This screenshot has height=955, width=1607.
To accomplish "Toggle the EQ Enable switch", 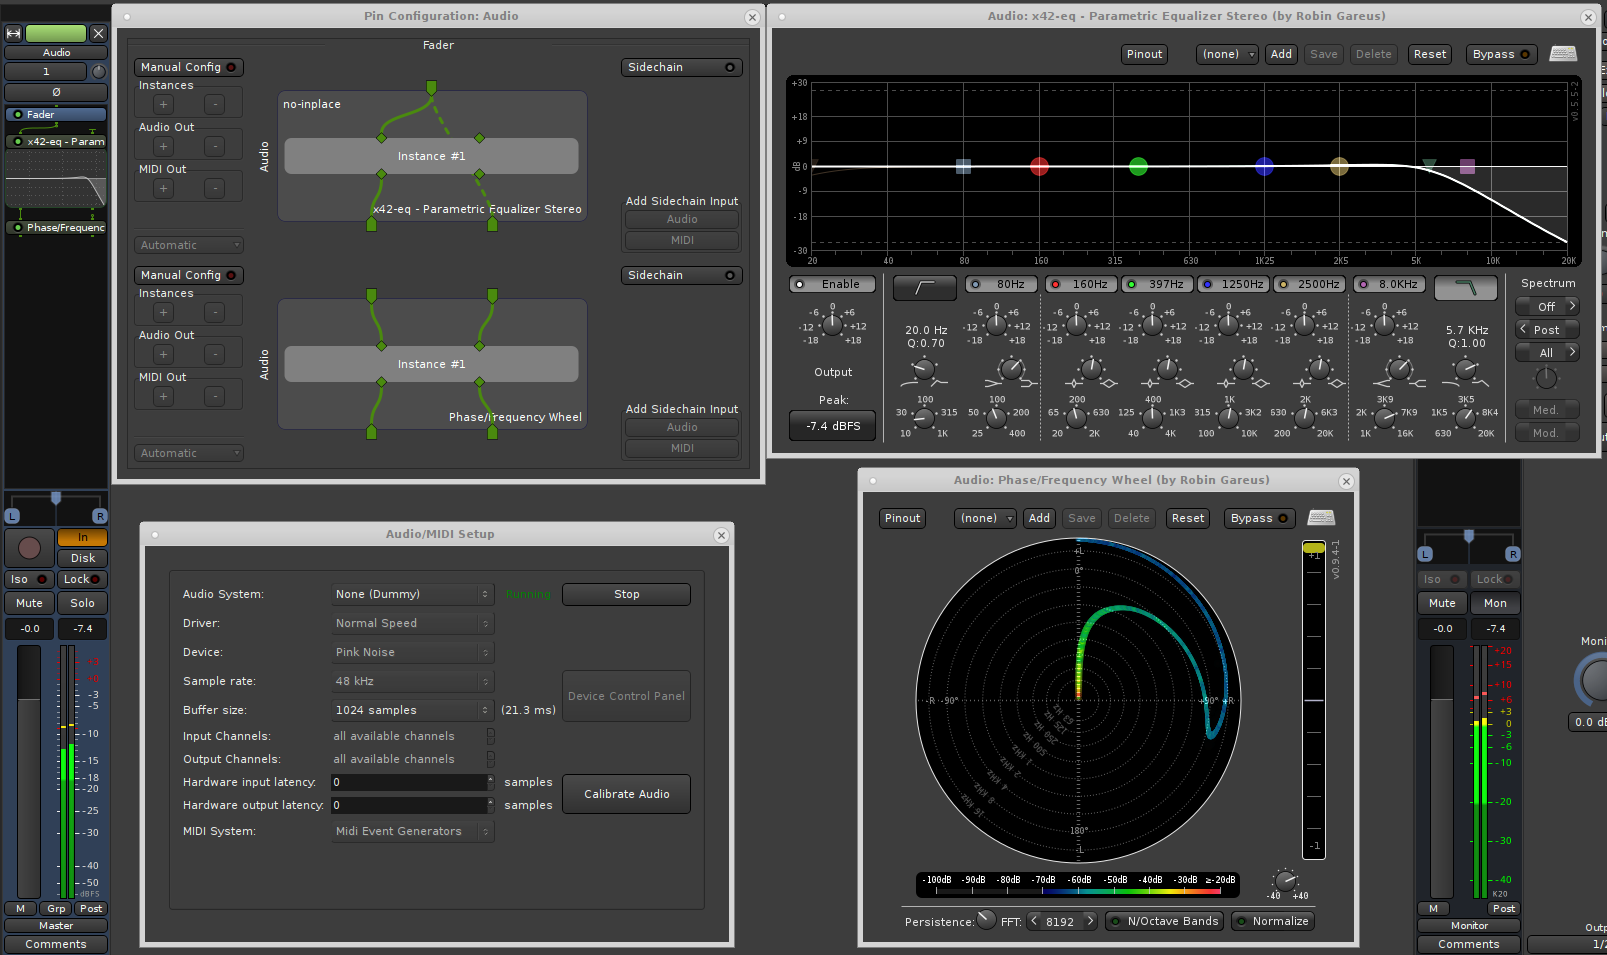I will (832, 284).
